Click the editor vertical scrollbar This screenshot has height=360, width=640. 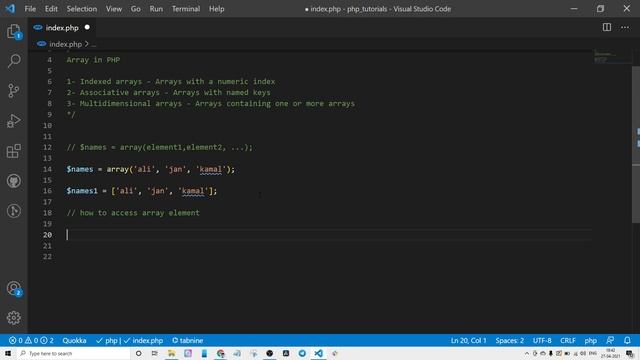pos(636,144)
